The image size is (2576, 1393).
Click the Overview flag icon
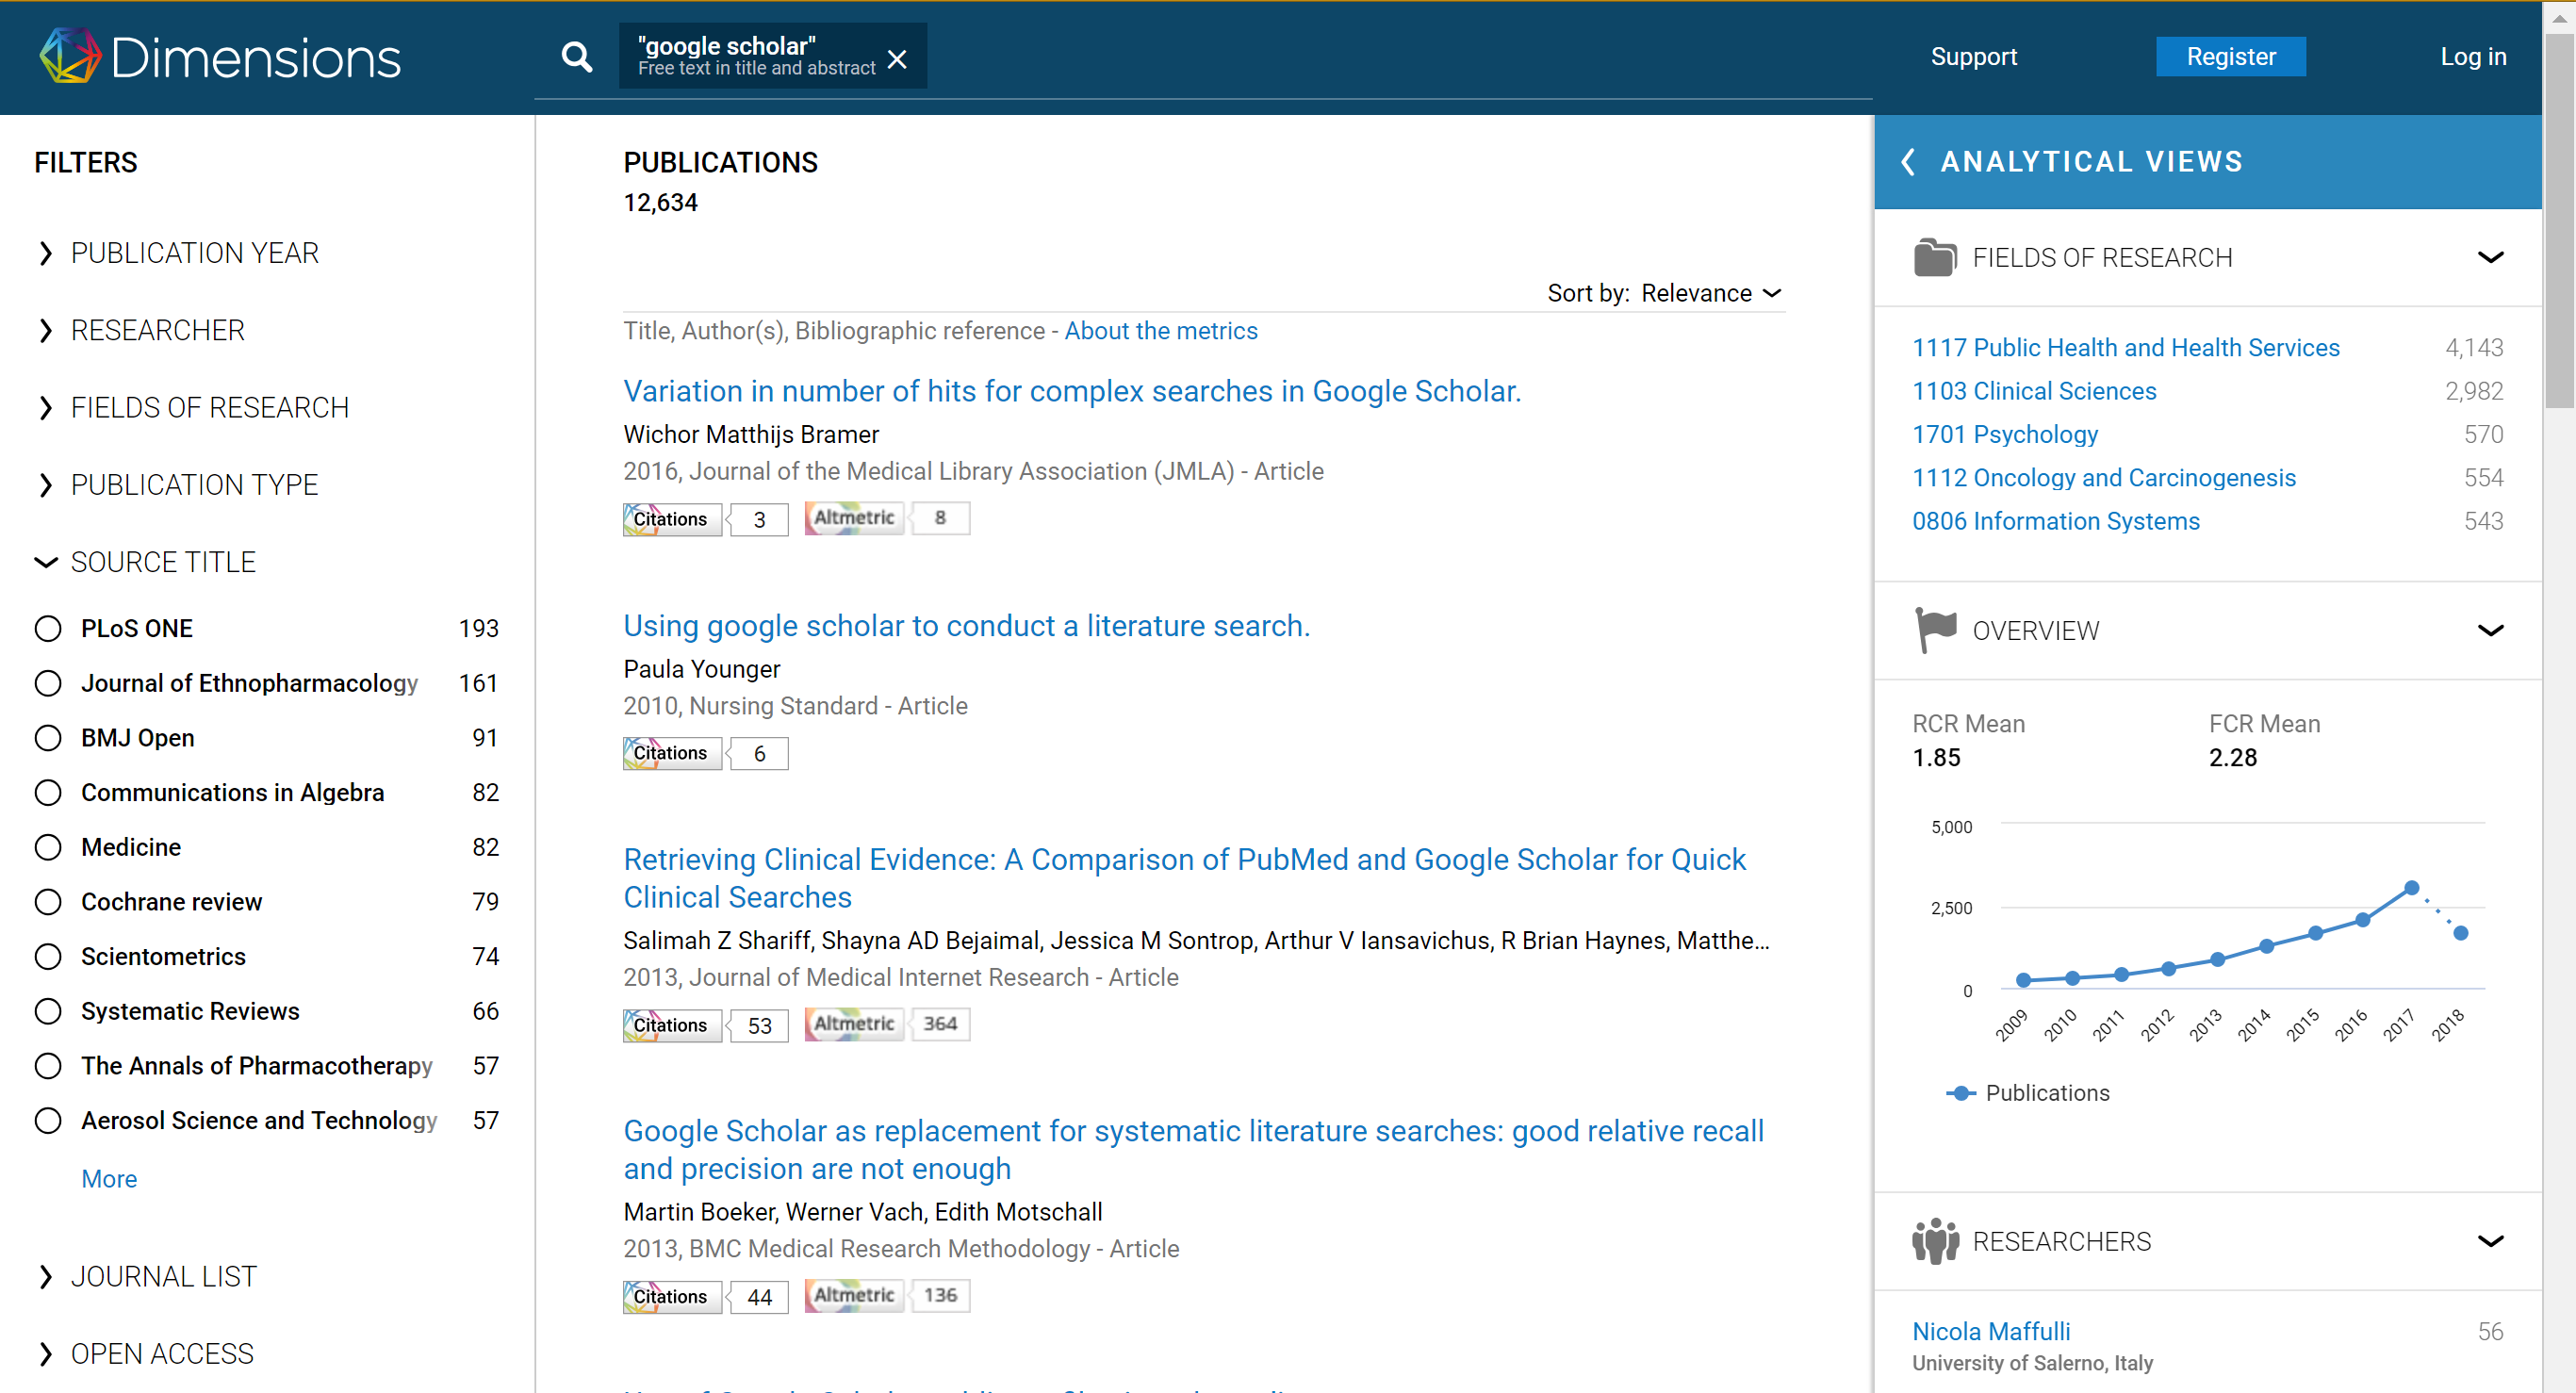(1935, 630)
